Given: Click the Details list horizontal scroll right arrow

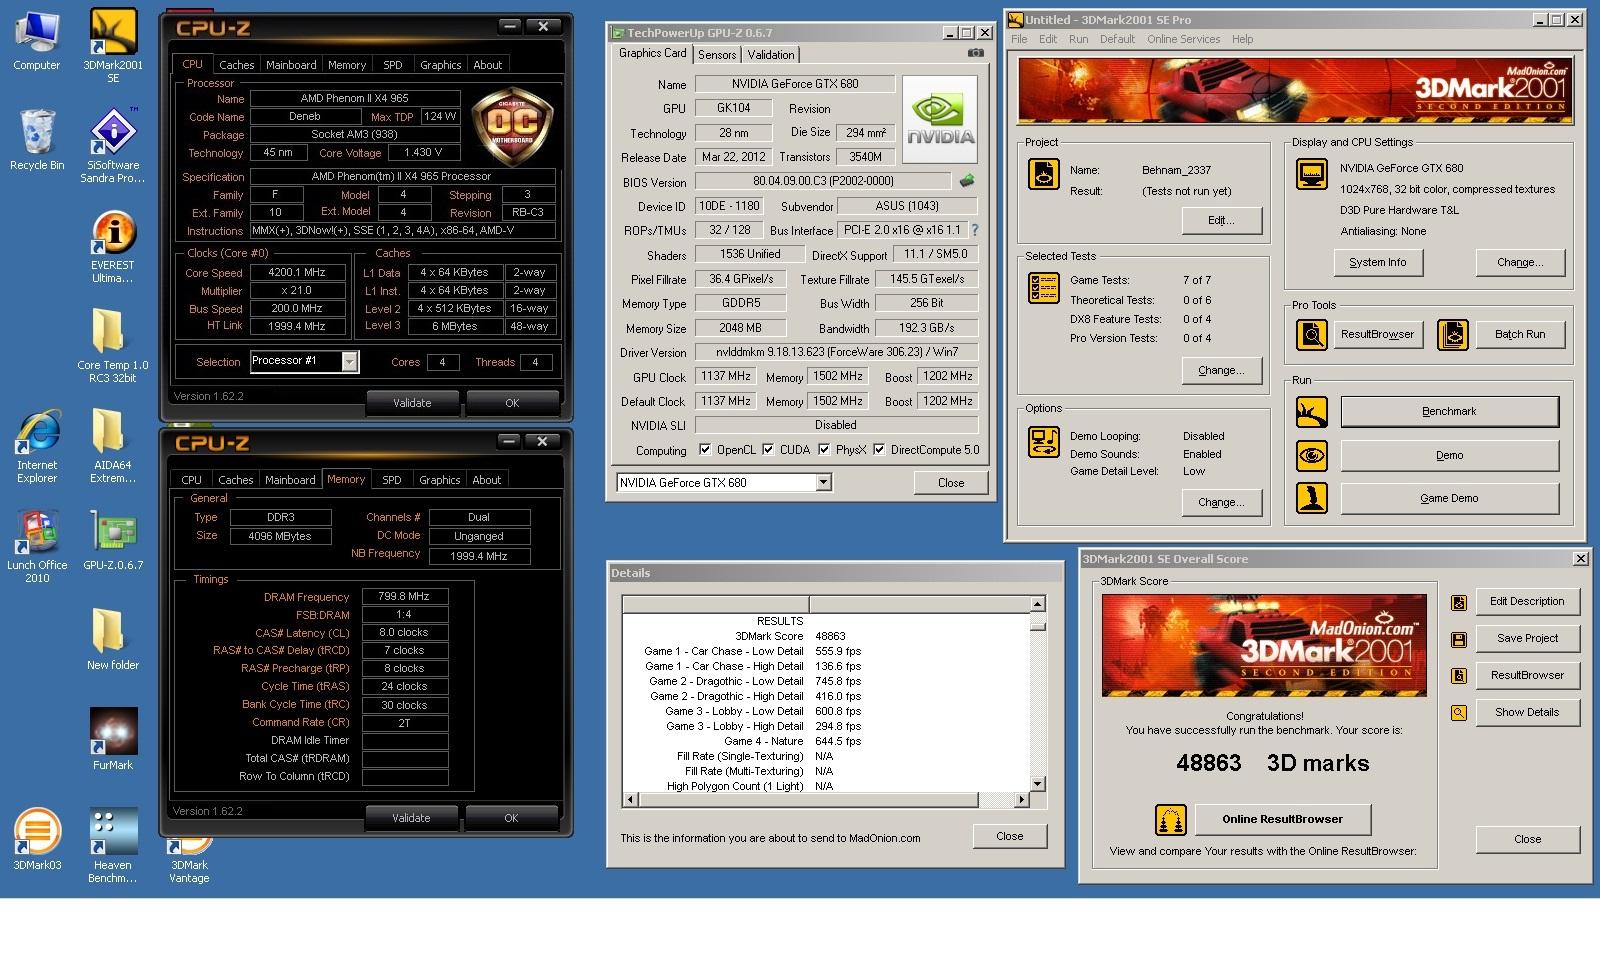Looking at the screenshot, I should pos(1021,800).
